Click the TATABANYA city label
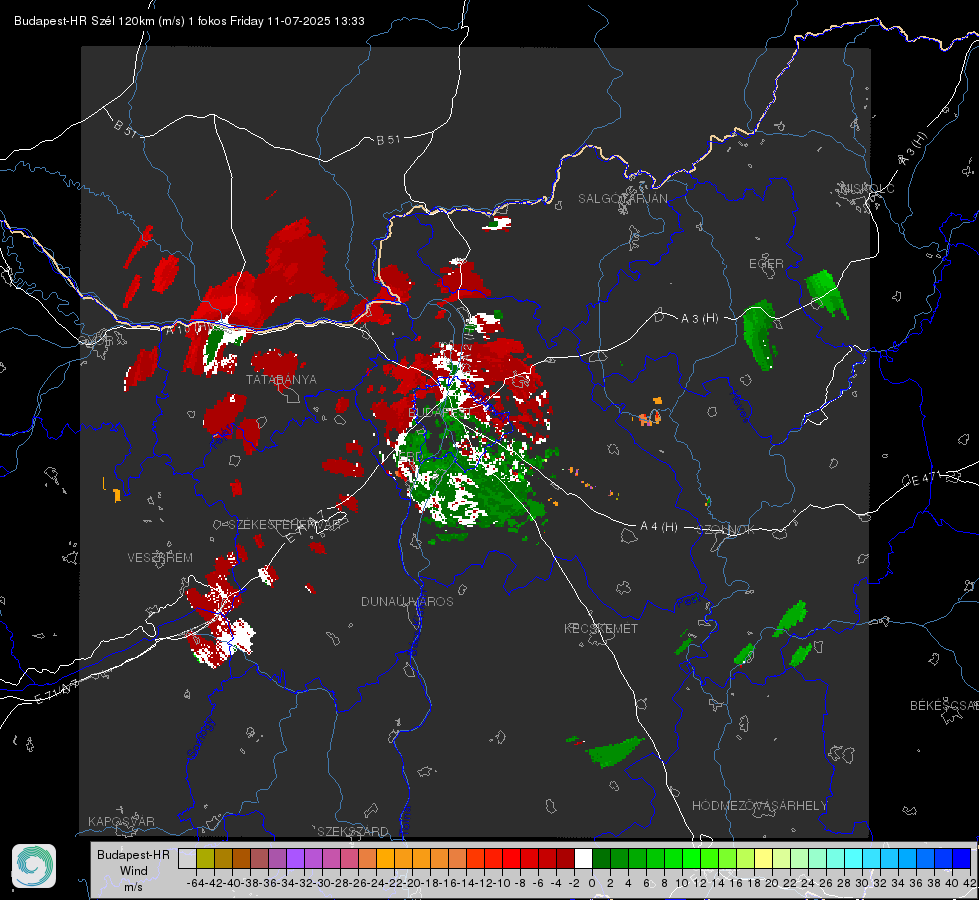This screenshot has width=979, height=900. tap(281, 380)
